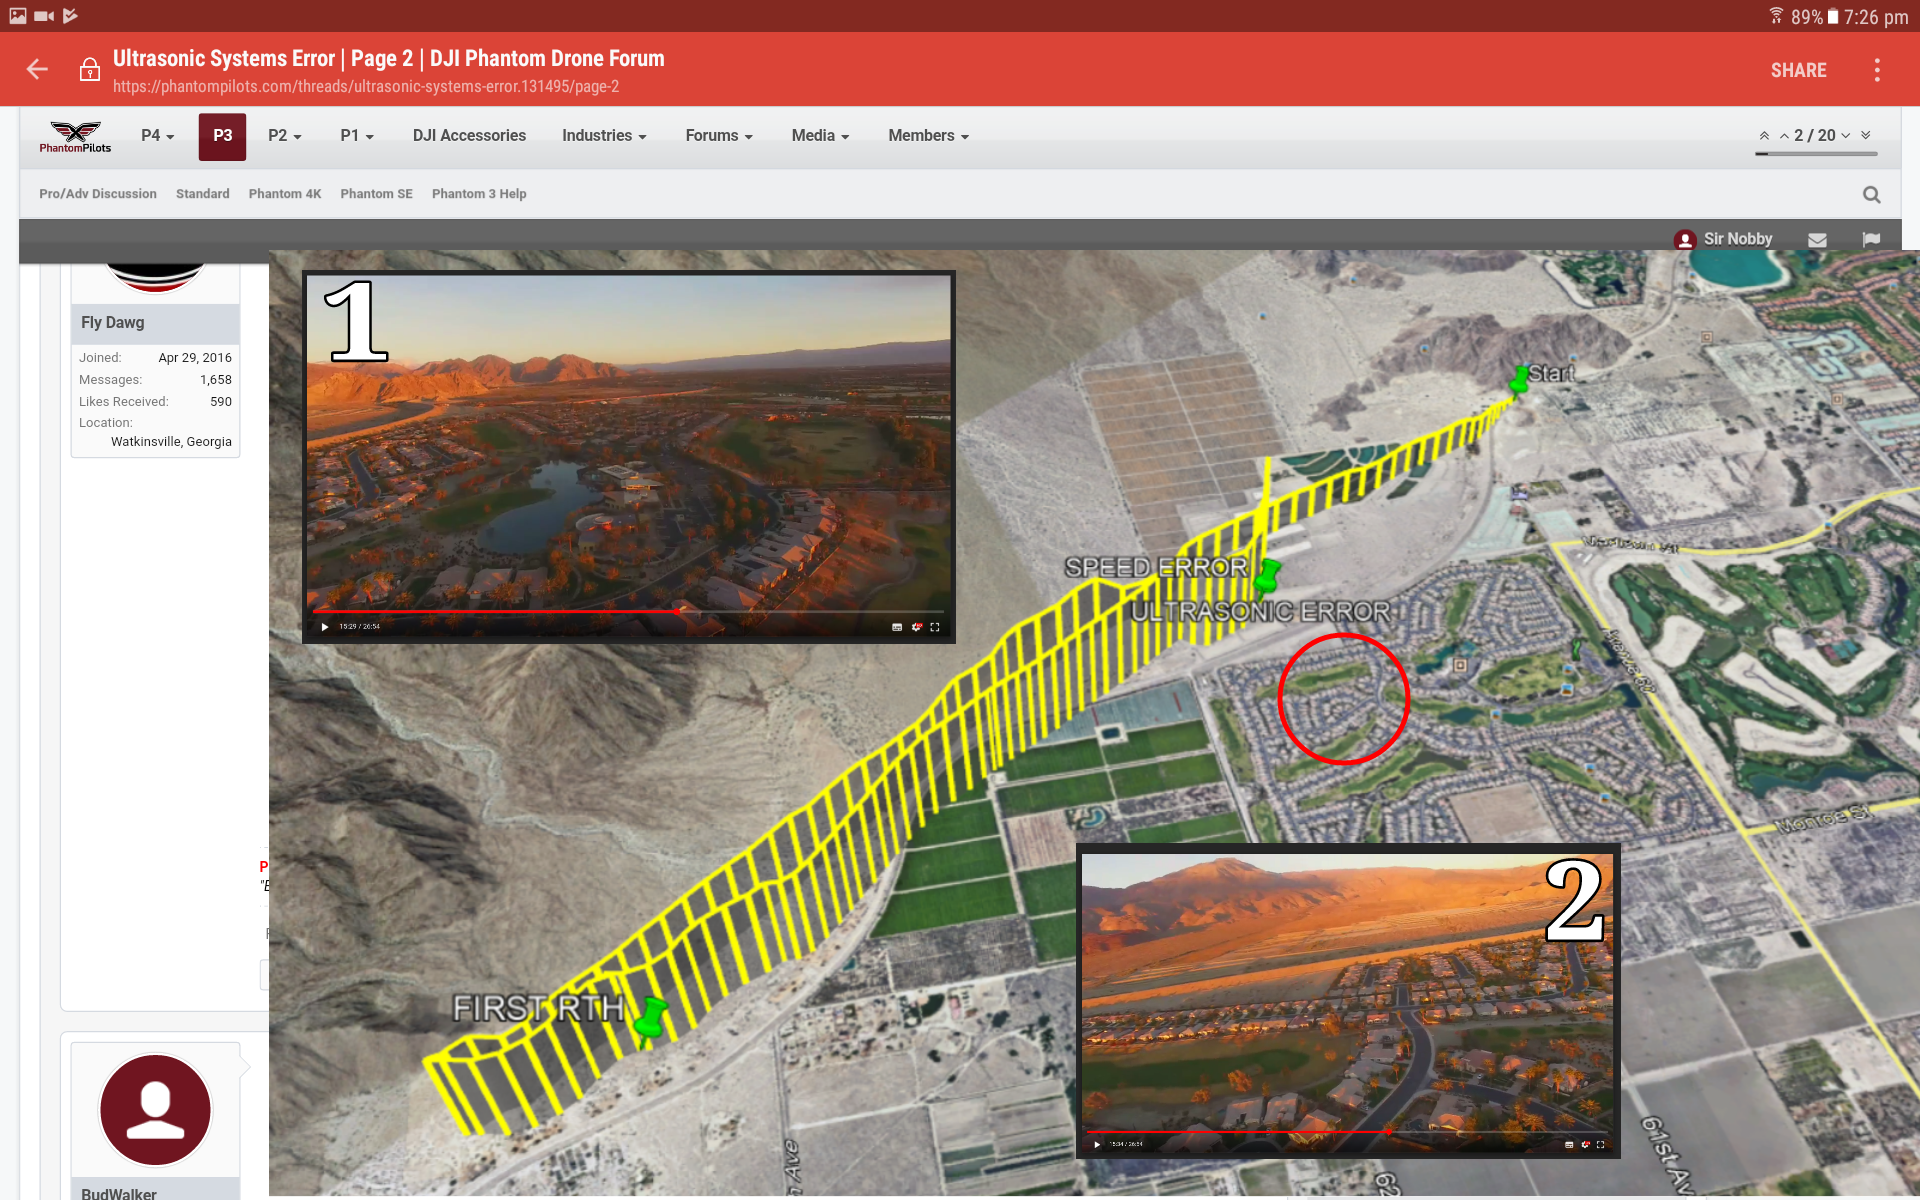Expand the P2 dropdown menu
This screenshot has height=1200, width=1920.
coord(284,136)
